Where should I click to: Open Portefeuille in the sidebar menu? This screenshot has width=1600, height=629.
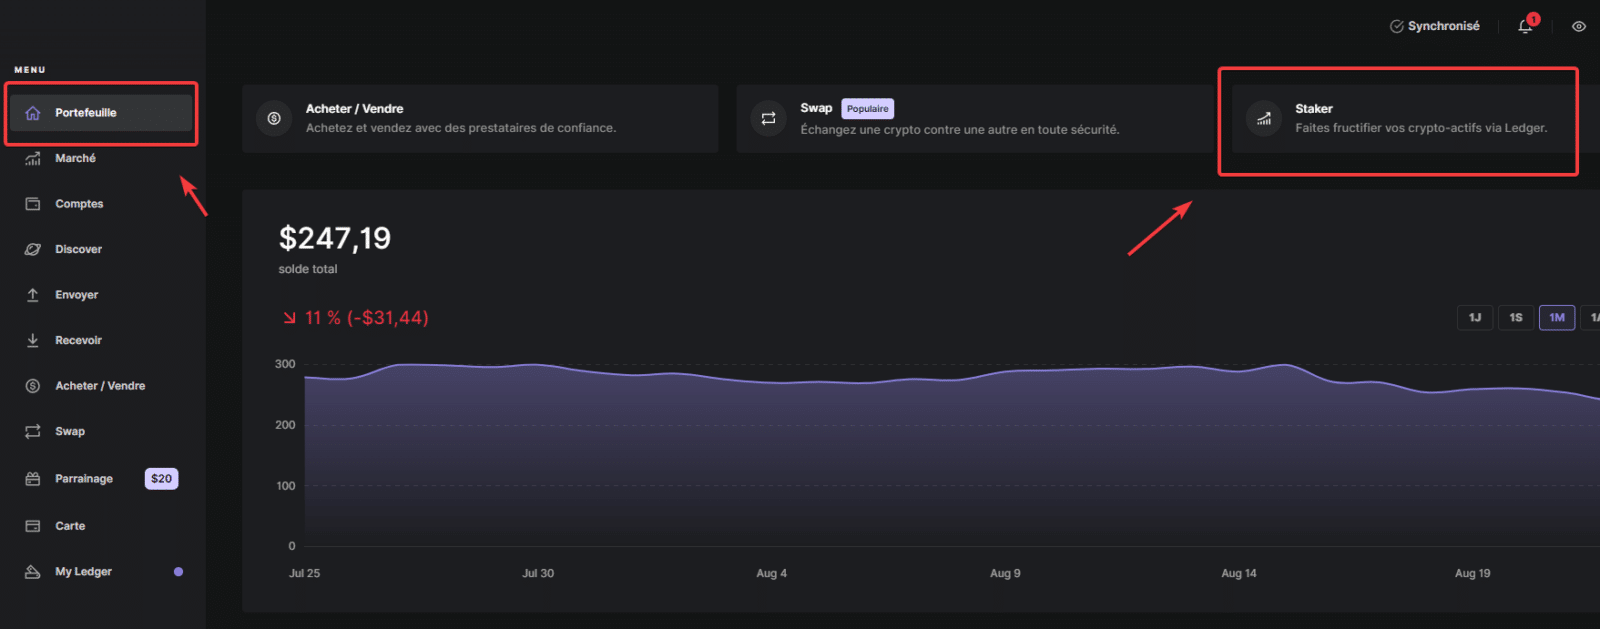[86, 113]
